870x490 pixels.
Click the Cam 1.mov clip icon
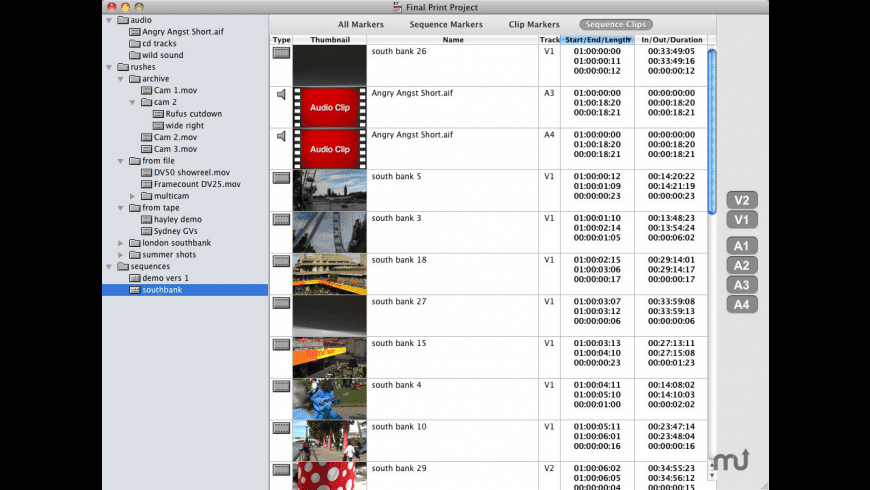click(x=146, y=90)
